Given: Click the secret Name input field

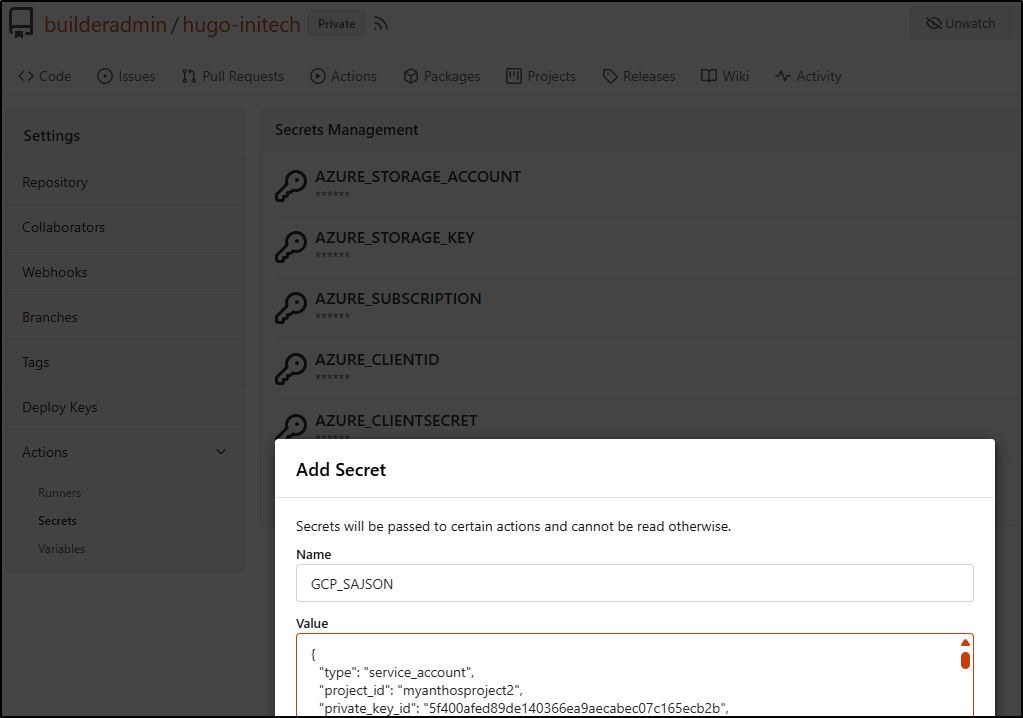Looking at the screenshot, I should pos(634,584).
